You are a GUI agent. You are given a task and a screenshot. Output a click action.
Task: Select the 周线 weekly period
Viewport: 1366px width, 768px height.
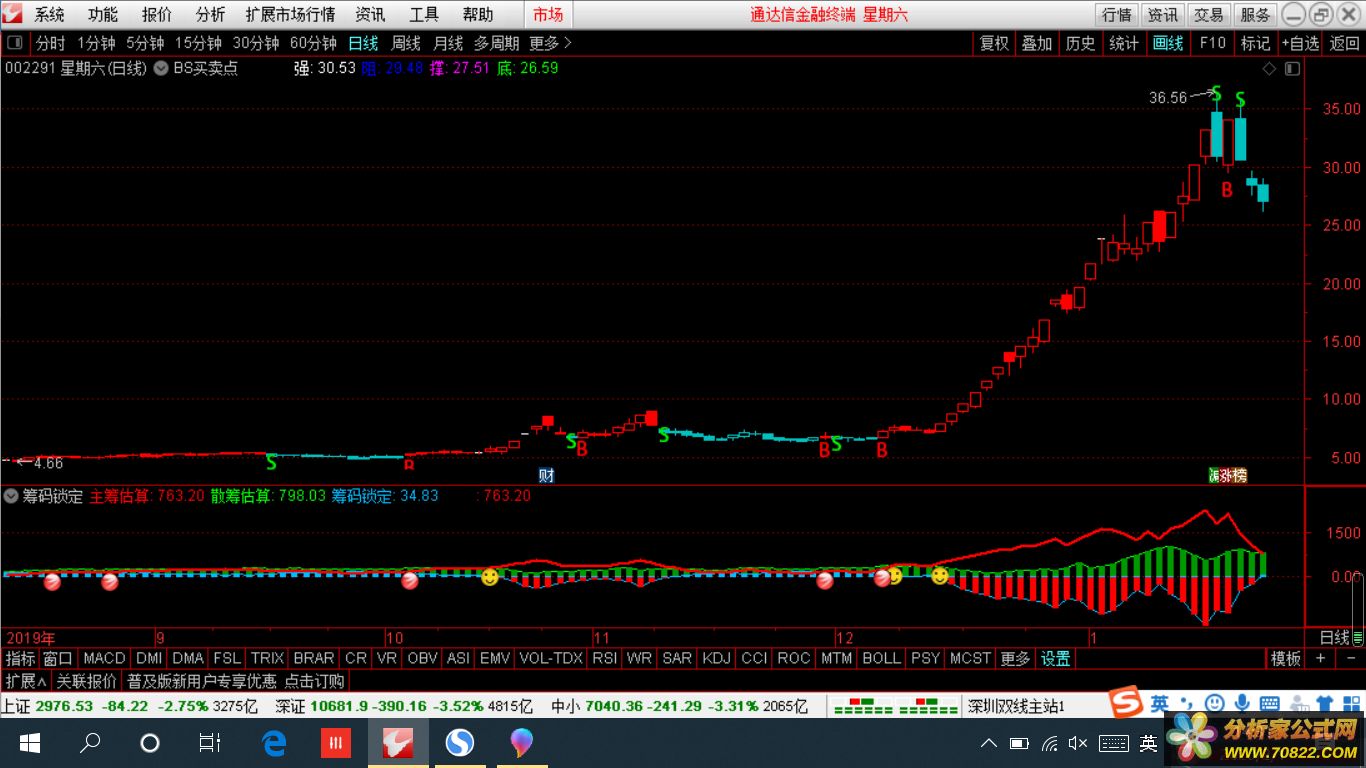(x=406, y=43)
